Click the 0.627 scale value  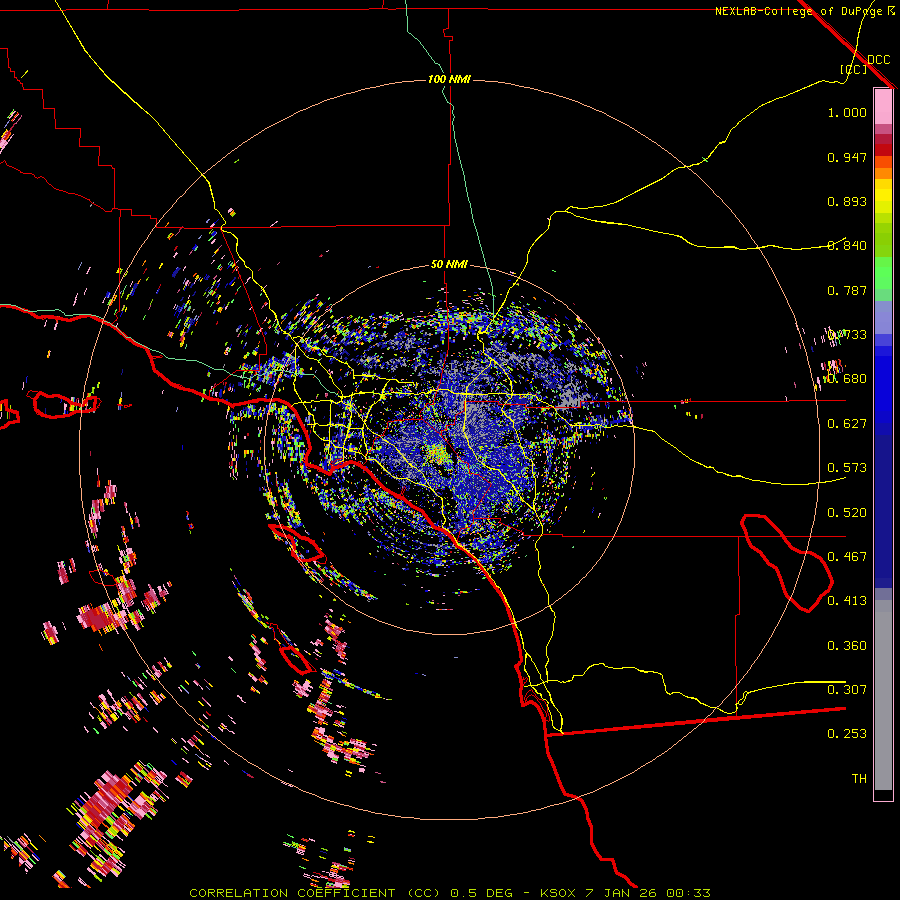[x=847, y=424]
